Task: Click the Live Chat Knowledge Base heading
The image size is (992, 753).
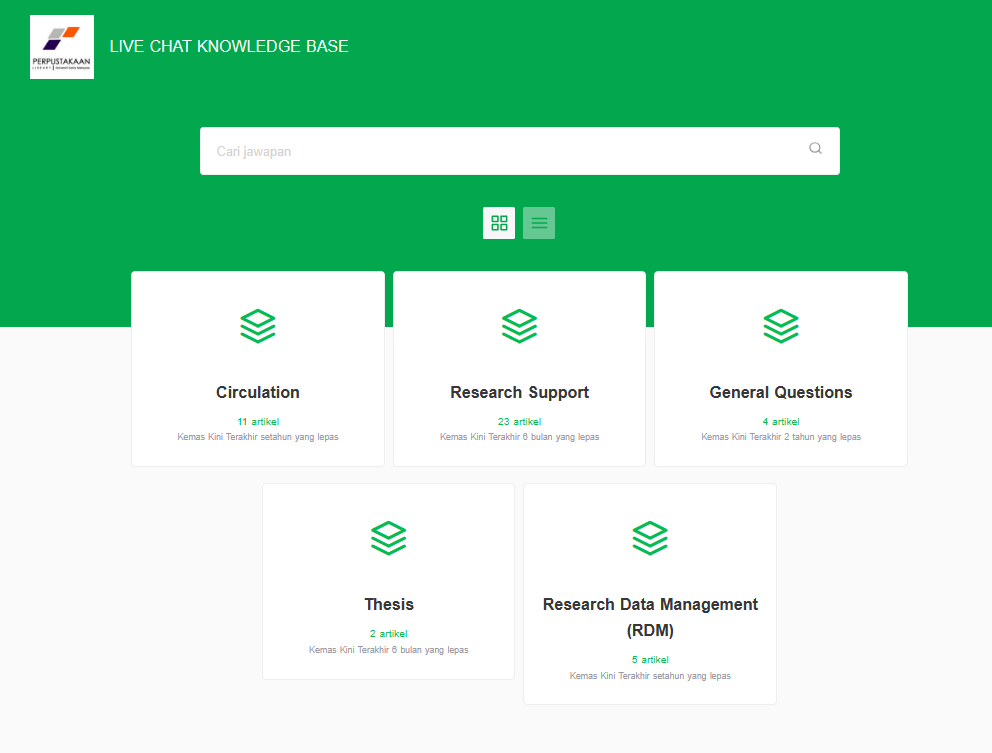Action: coord(229,46)
